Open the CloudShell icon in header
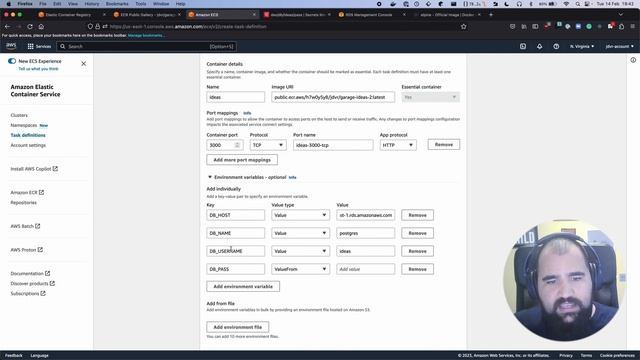The width and height of the screenshot is (640, 360). (523, 47)
